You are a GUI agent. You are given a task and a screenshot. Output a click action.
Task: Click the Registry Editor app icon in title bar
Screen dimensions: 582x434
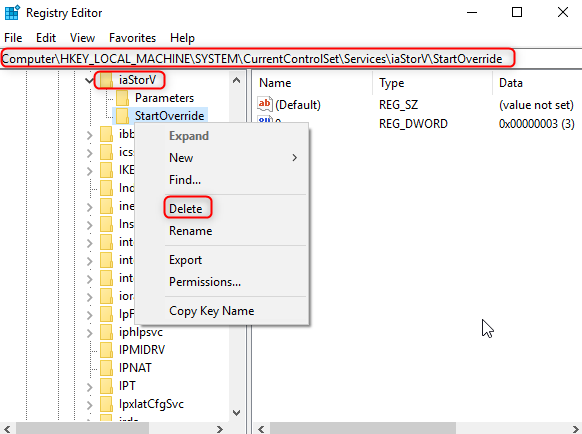point(12,13)
